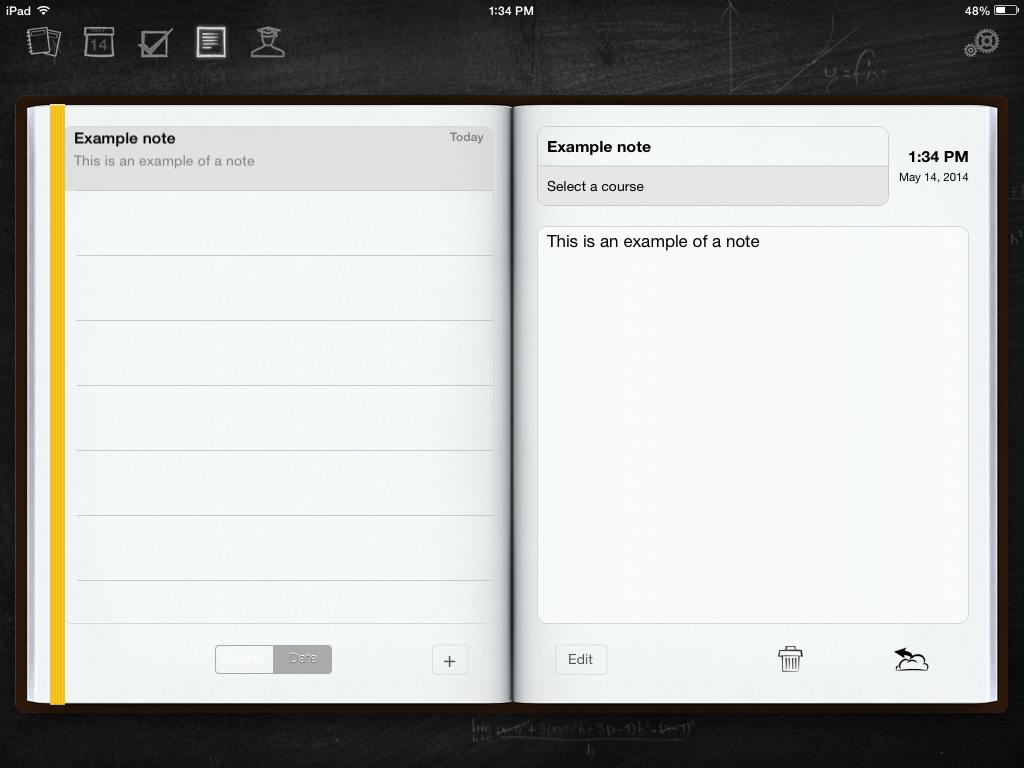Image resolution: width=1024 pixels, height=768 pixels.
Task: Delete the note with trash icon
Action: [x=790, y=659]
